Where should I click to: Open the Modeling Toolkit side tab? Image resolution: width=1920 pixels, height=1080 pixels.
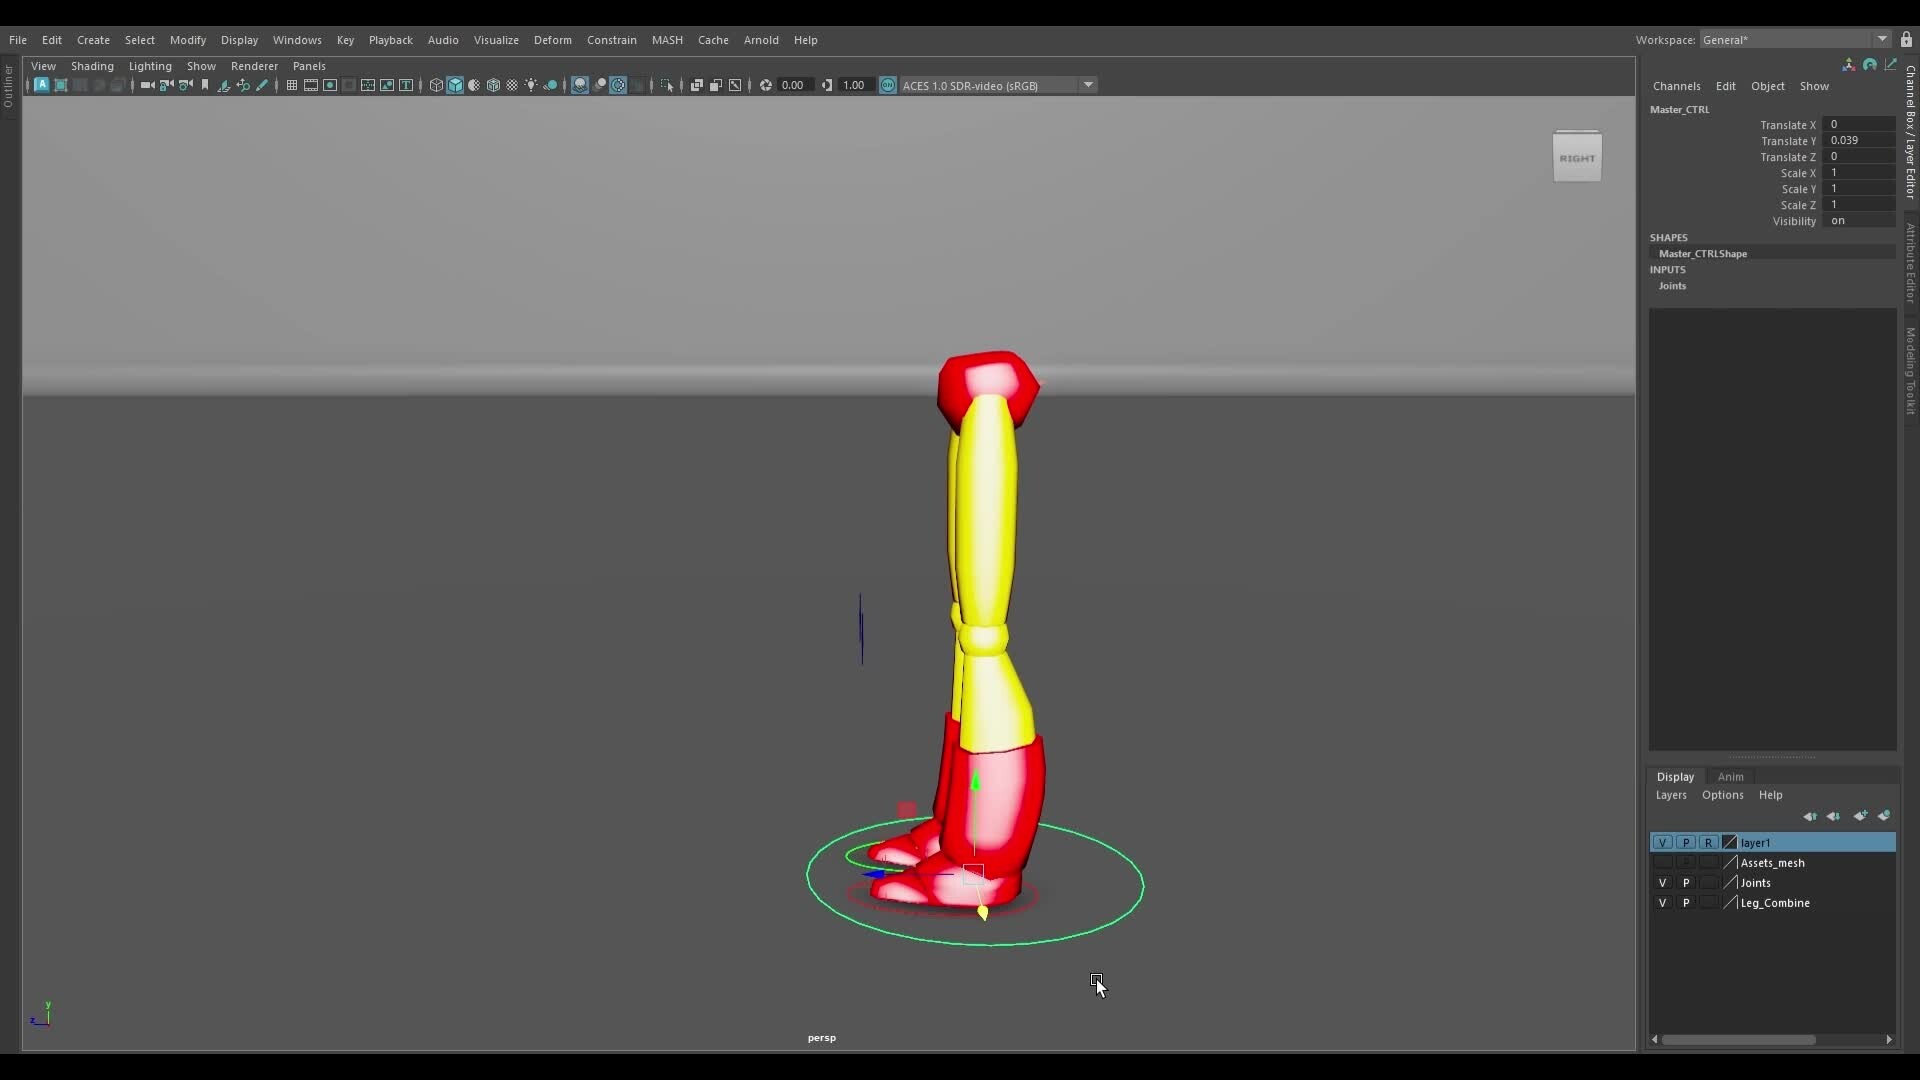pos(1908,370)
